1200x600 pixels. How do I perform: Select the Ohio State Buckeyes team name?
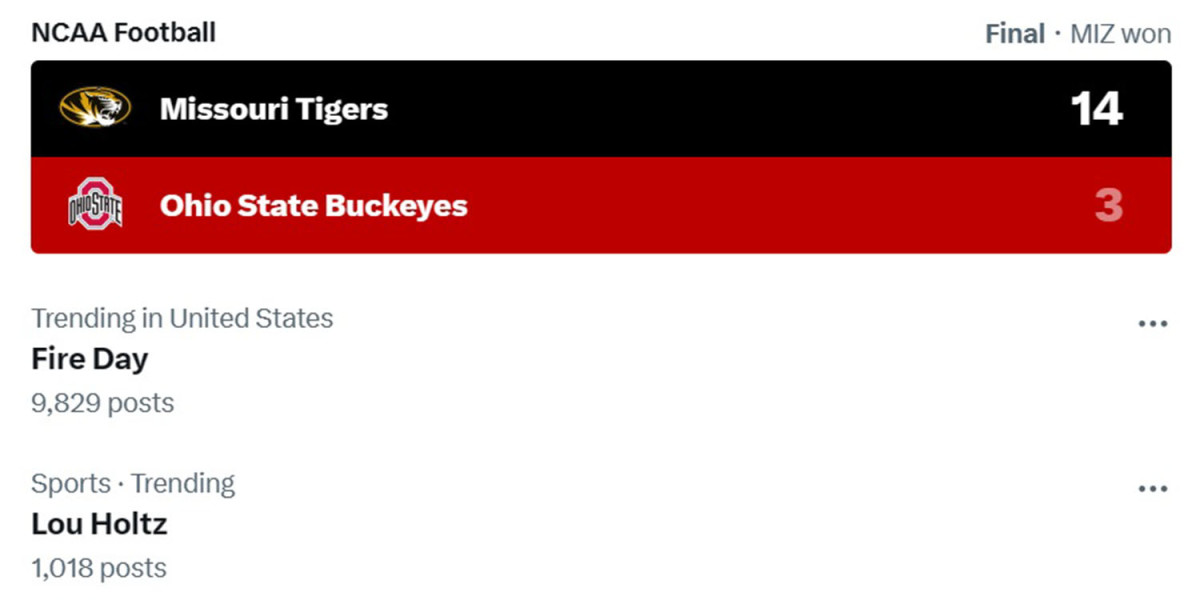[x=313, y=205]
